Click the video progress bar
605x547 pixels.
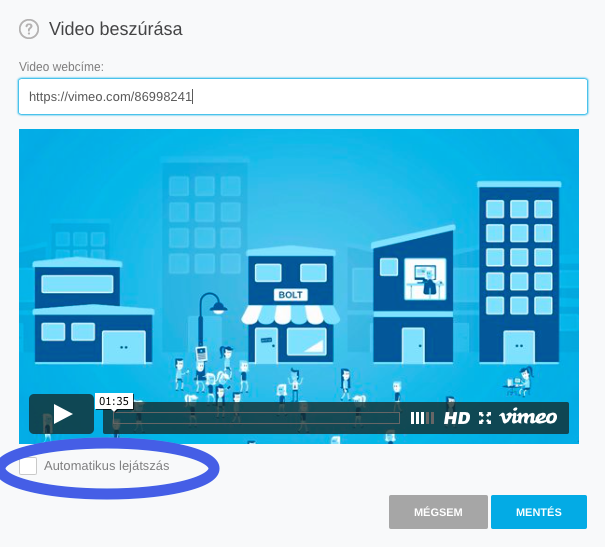coord(257,418)
